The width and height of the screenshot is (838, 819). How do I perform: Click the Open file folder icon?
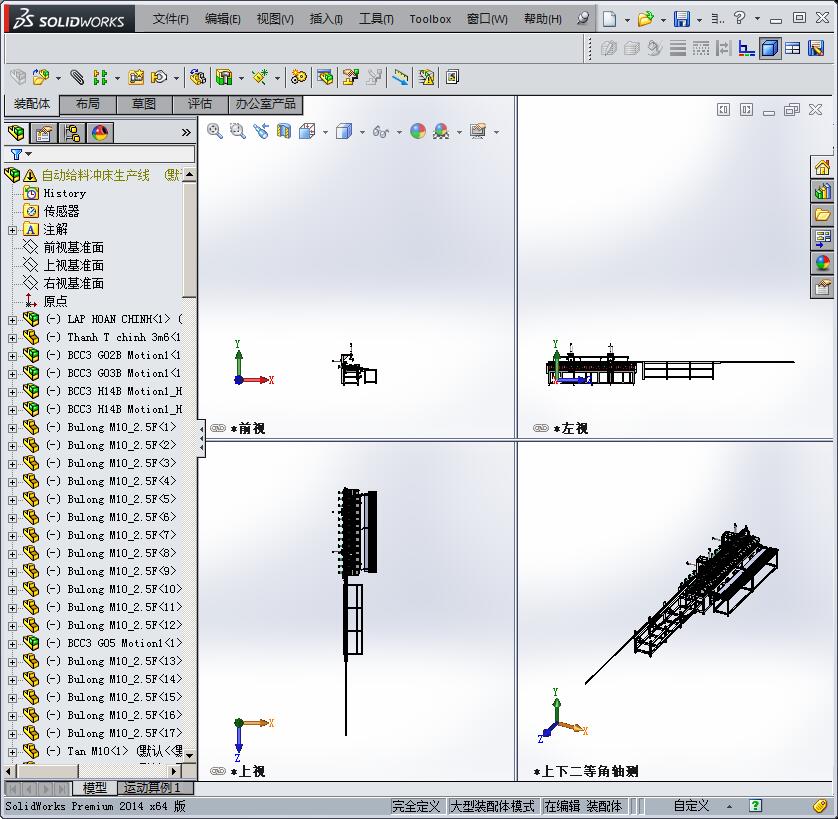coord(645,19)
